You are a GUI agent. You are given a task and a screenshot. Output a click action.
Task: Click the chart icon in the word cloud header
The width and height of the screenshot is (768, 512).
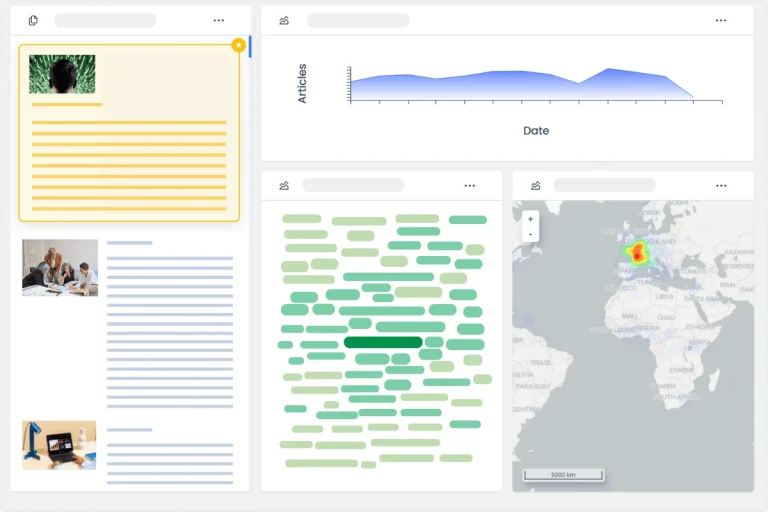[285, 185]
